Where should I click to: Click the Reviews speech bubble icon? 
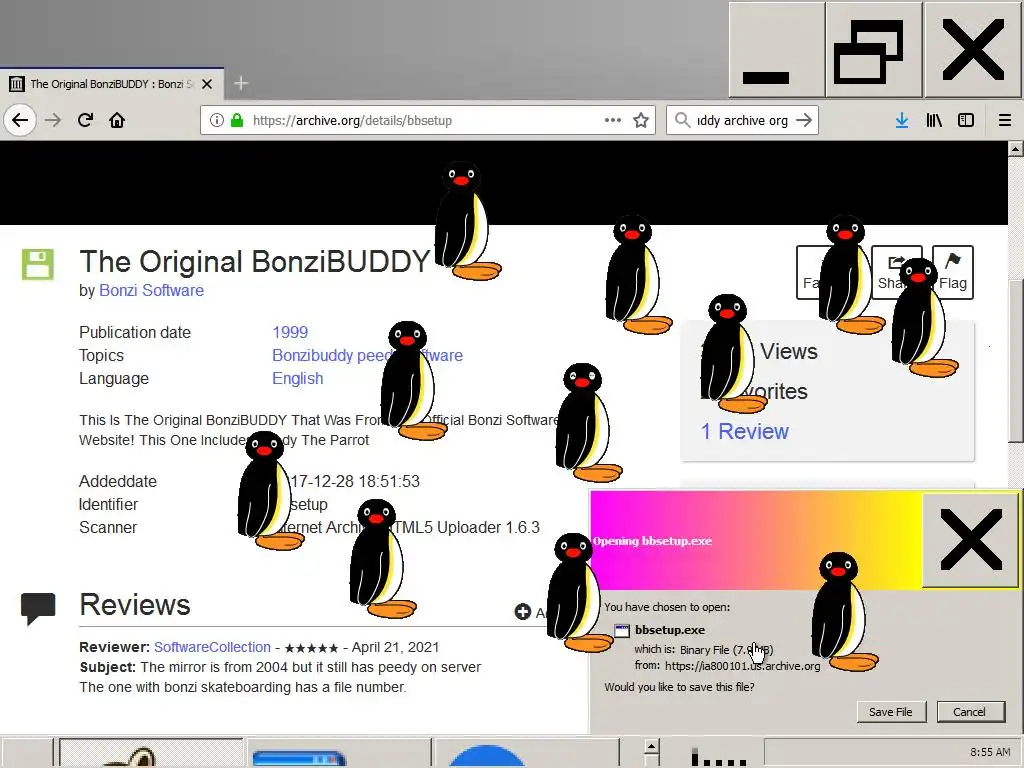38,608
